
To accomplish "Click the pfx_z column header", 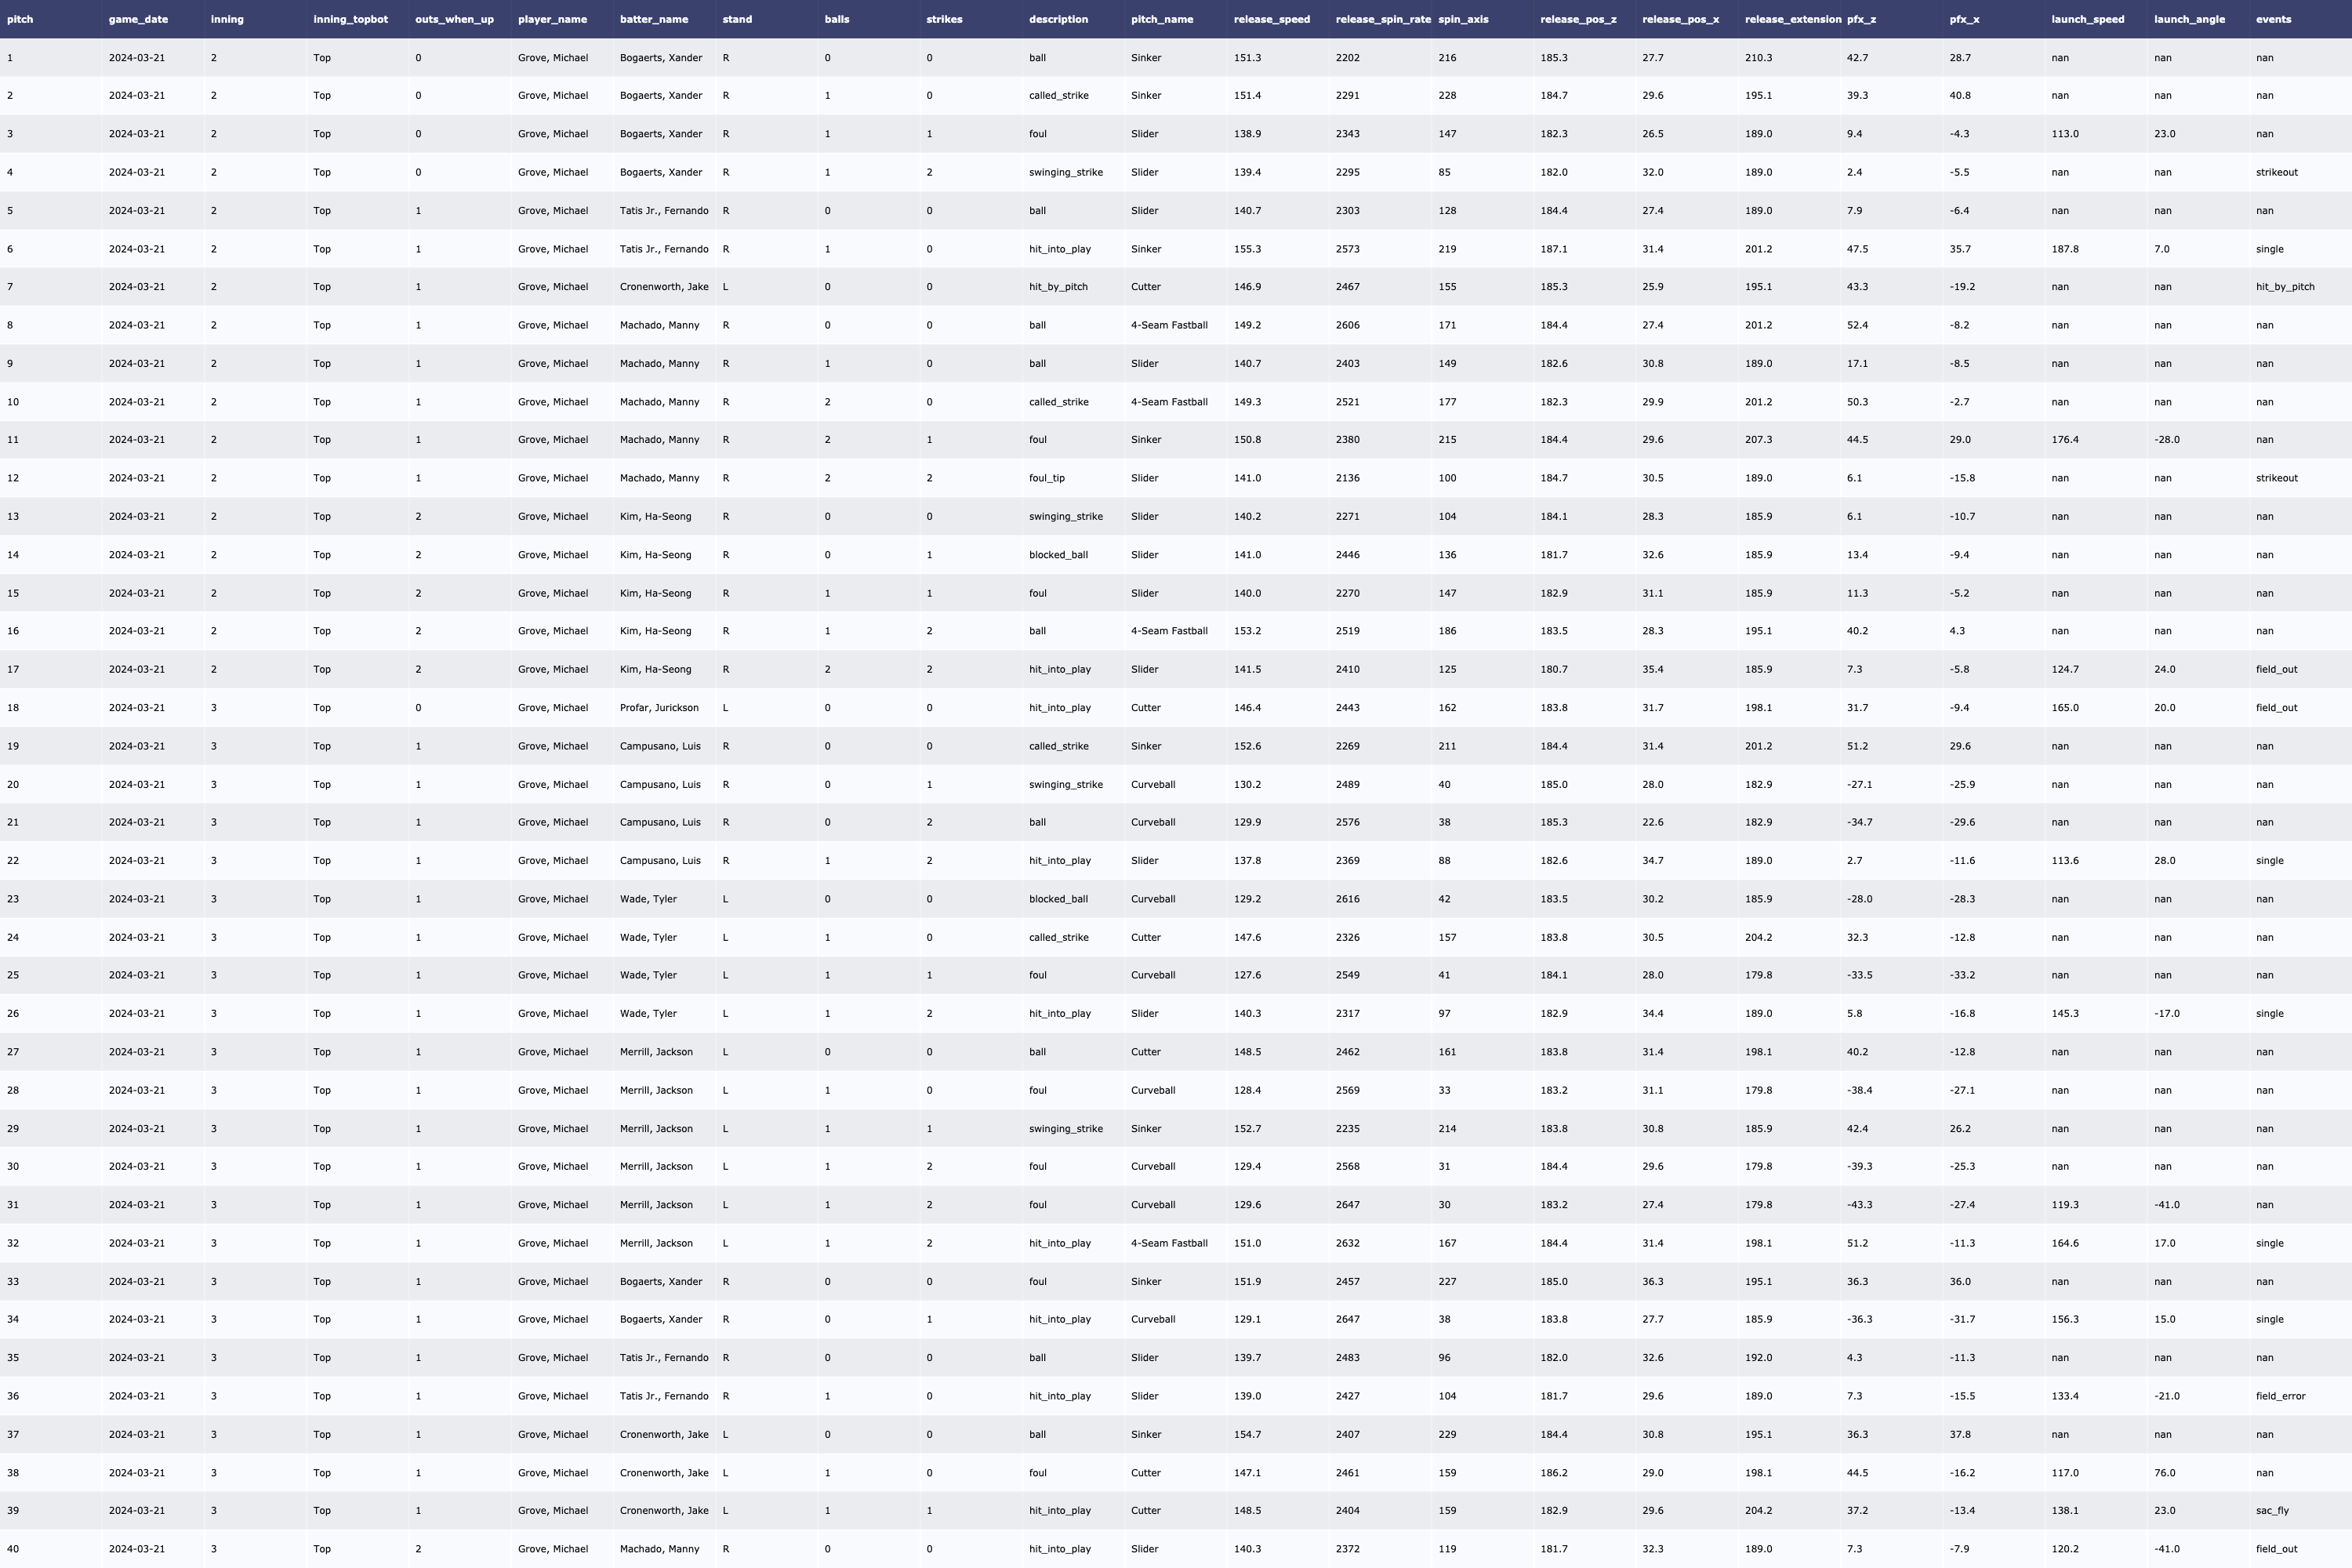I will point(1861,19).
